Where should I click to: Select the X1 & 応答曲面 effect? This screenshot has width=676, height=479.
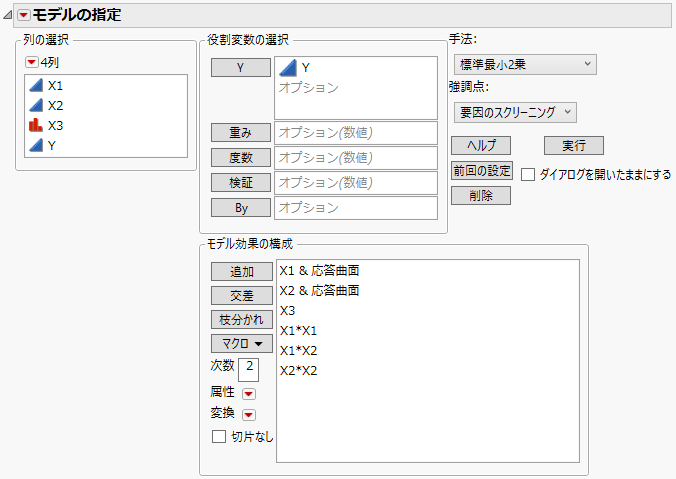319,270
